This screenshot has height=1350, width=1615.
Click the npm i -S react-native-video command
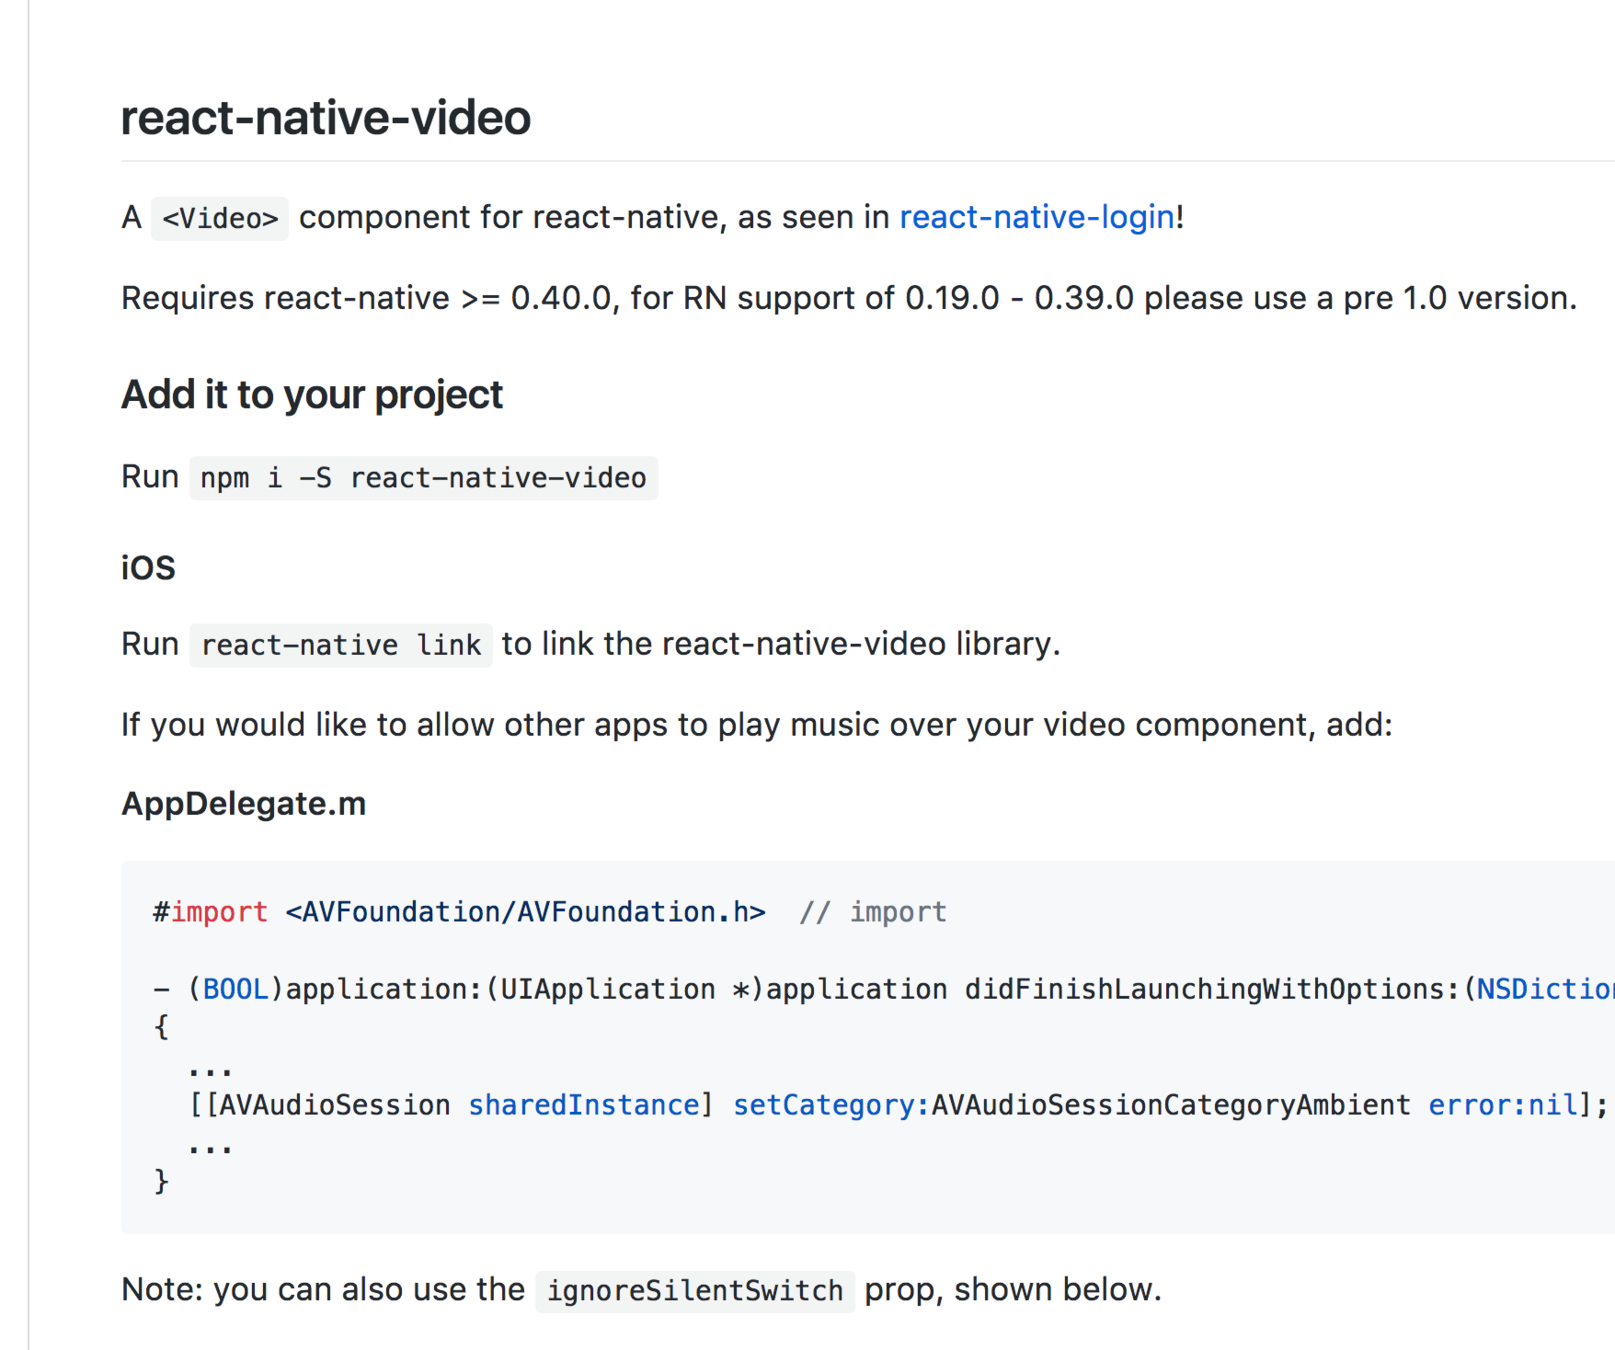[424, 478]
